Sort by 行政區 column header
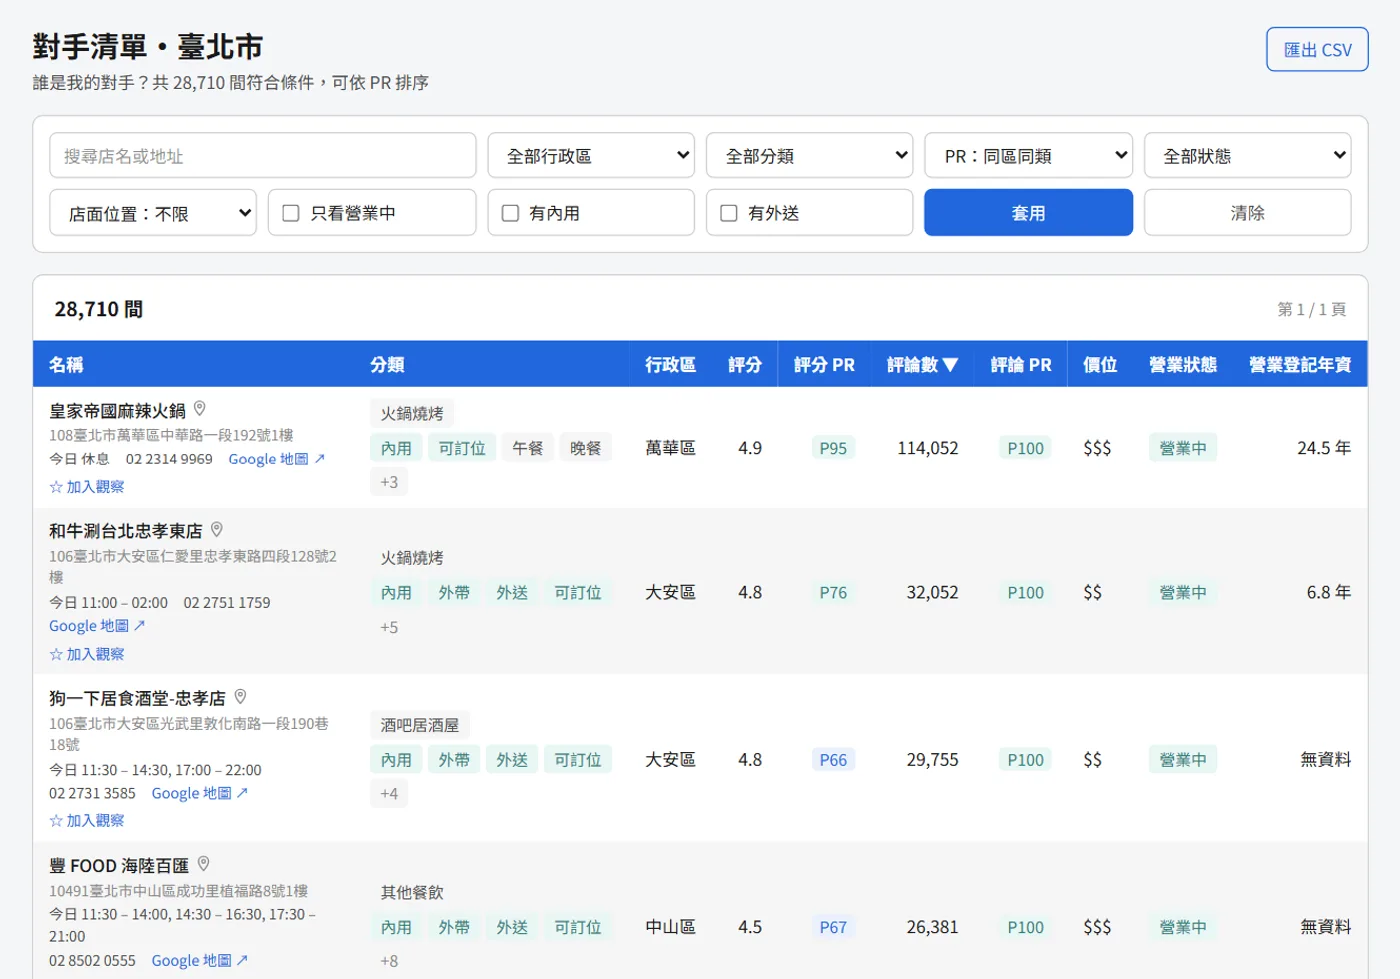 (x=670, y=365)
